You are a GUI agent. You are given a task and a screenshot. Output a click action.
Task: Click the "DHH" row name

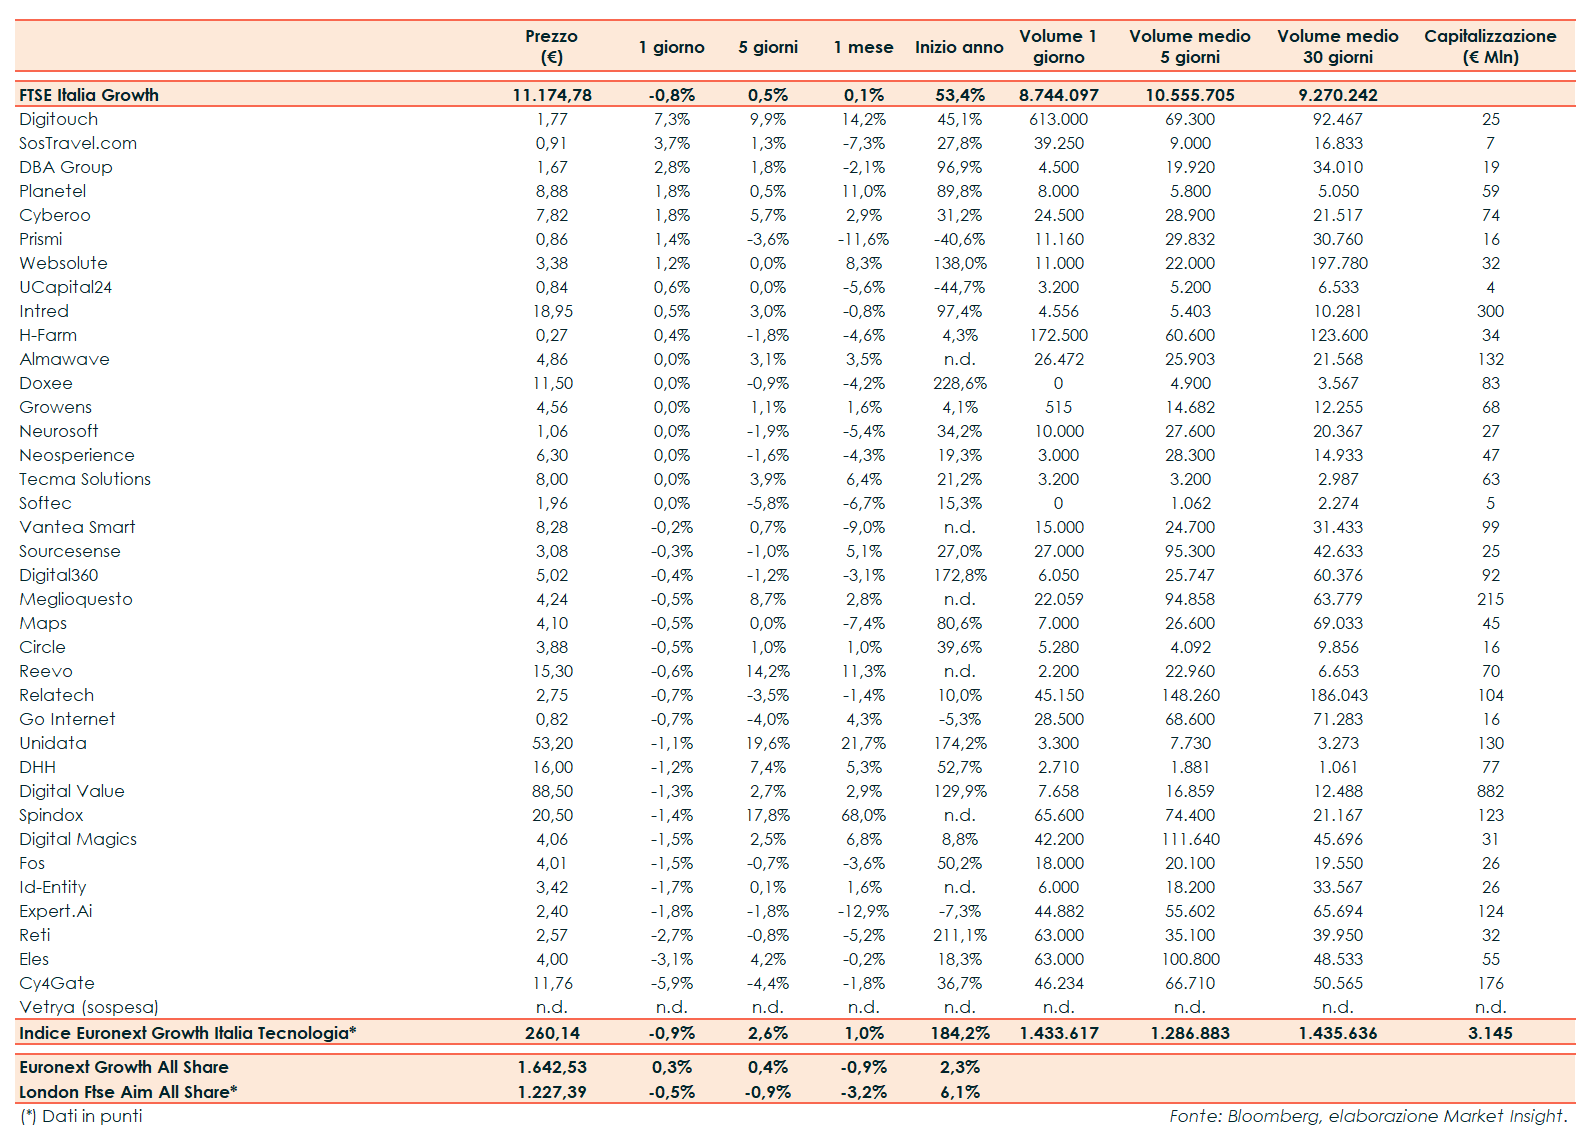38,767
